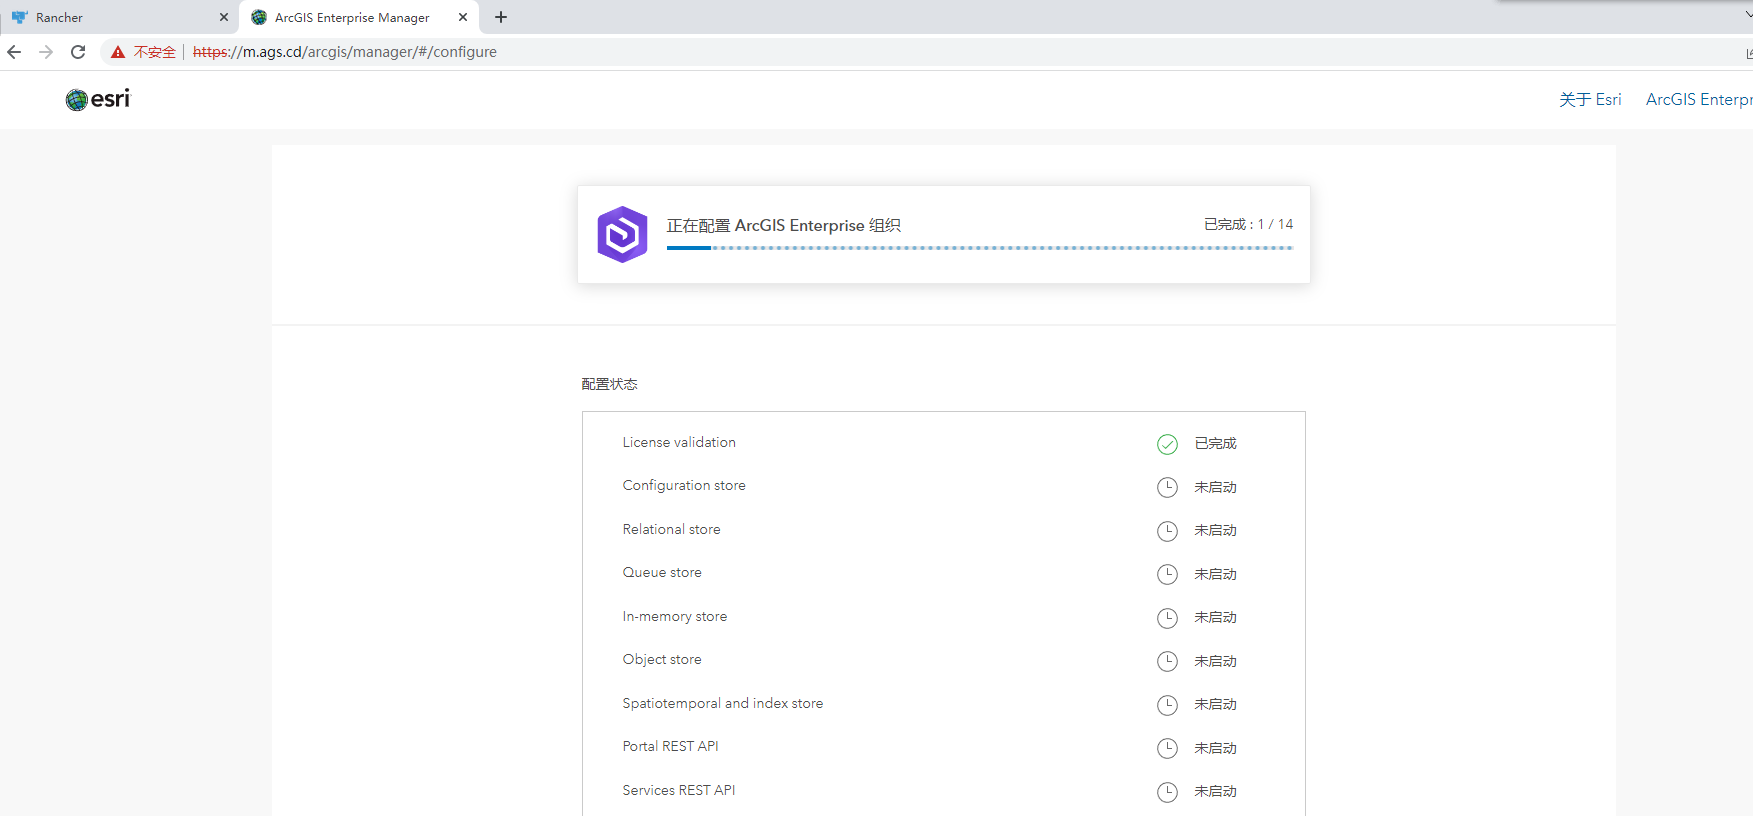Click the clock icon for Object store
This screenshot has height=816, width=1753.
pos(1167,661)
